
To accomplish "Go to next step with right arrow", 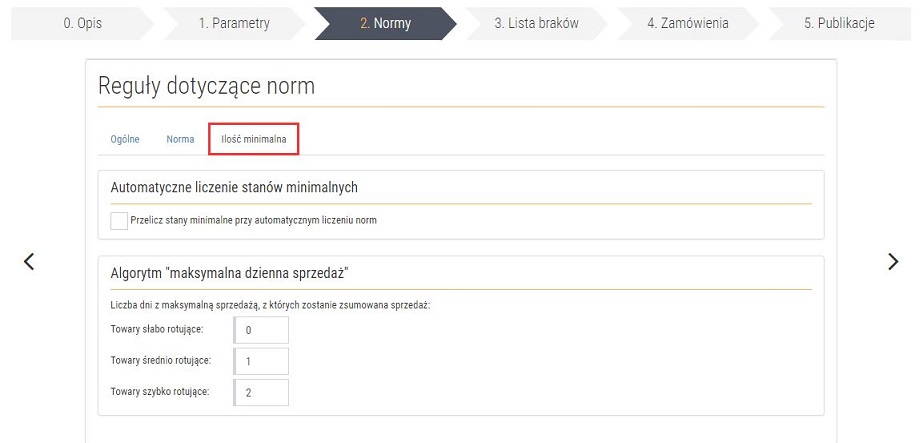I will pyautogui.click(x=893, y=261).
